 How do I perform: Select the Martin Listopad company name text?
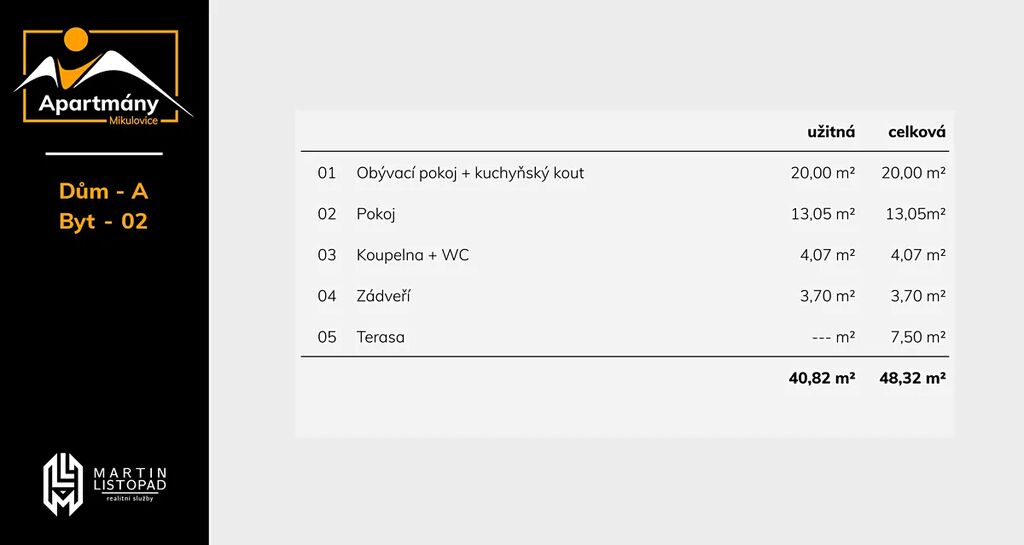[130, 479]
